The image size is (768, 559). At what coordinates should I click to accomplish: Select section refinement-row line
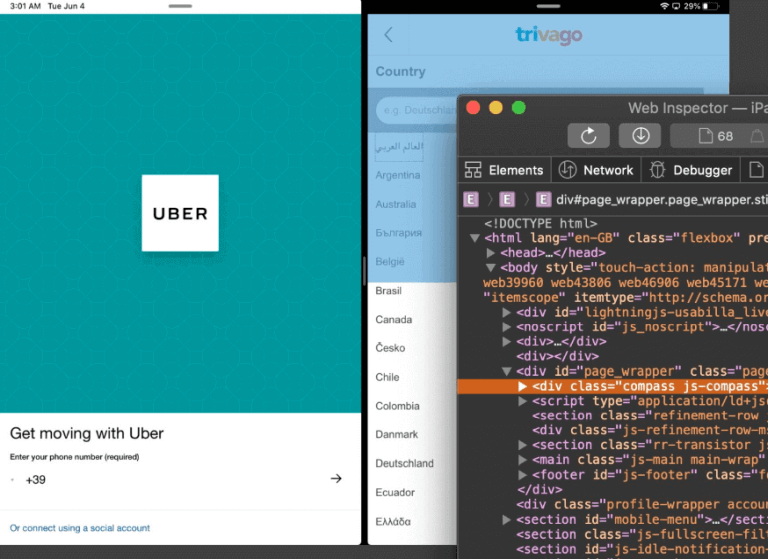pyautogui.click(x=650, y=415)
